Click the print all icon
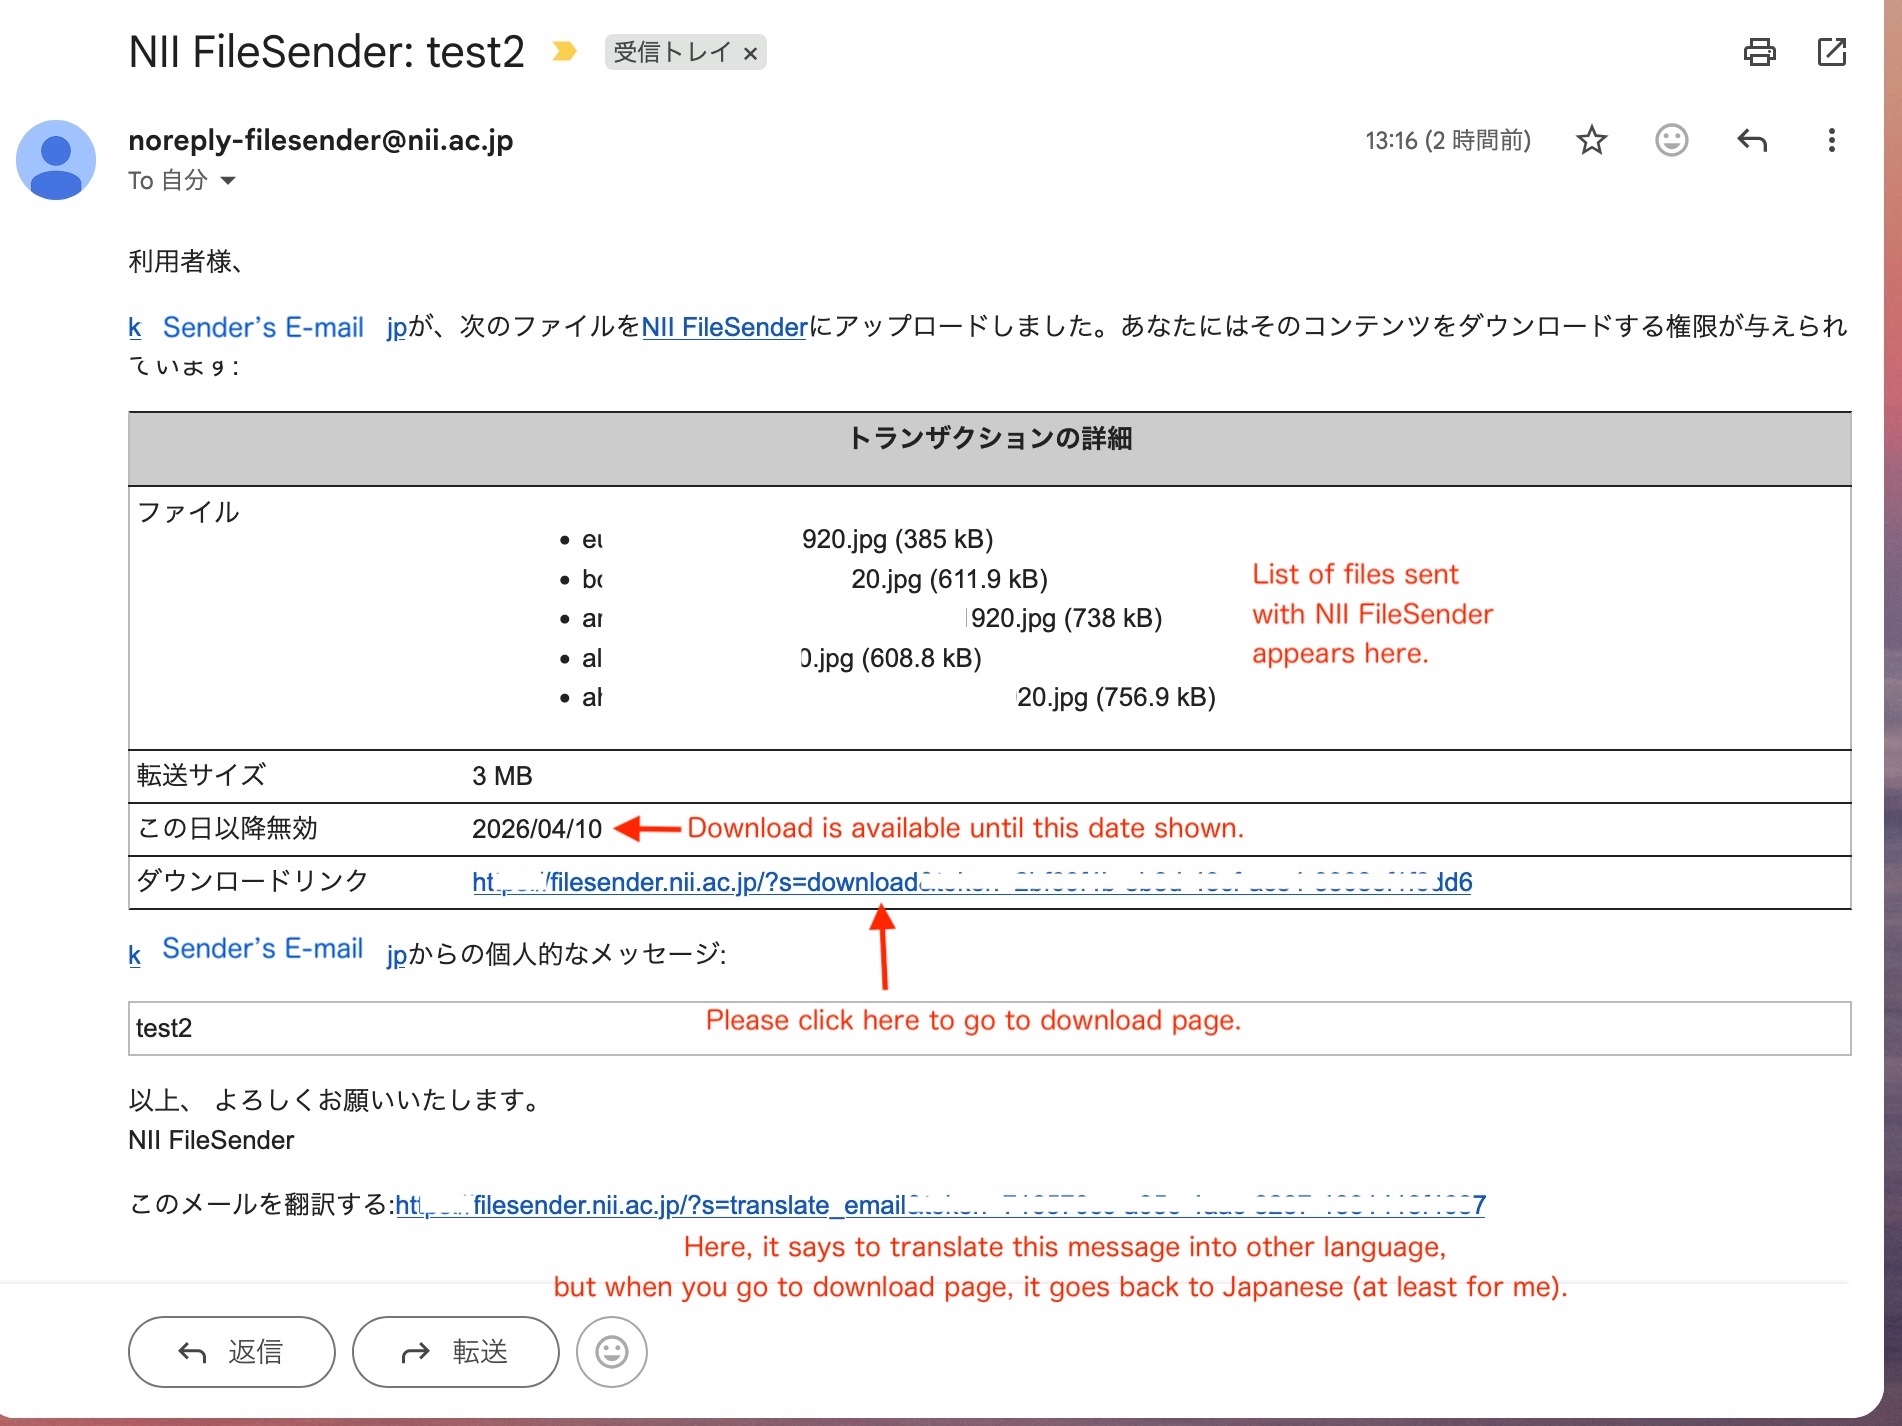Screen dimensions: 1902x1426 (1759, 52)
